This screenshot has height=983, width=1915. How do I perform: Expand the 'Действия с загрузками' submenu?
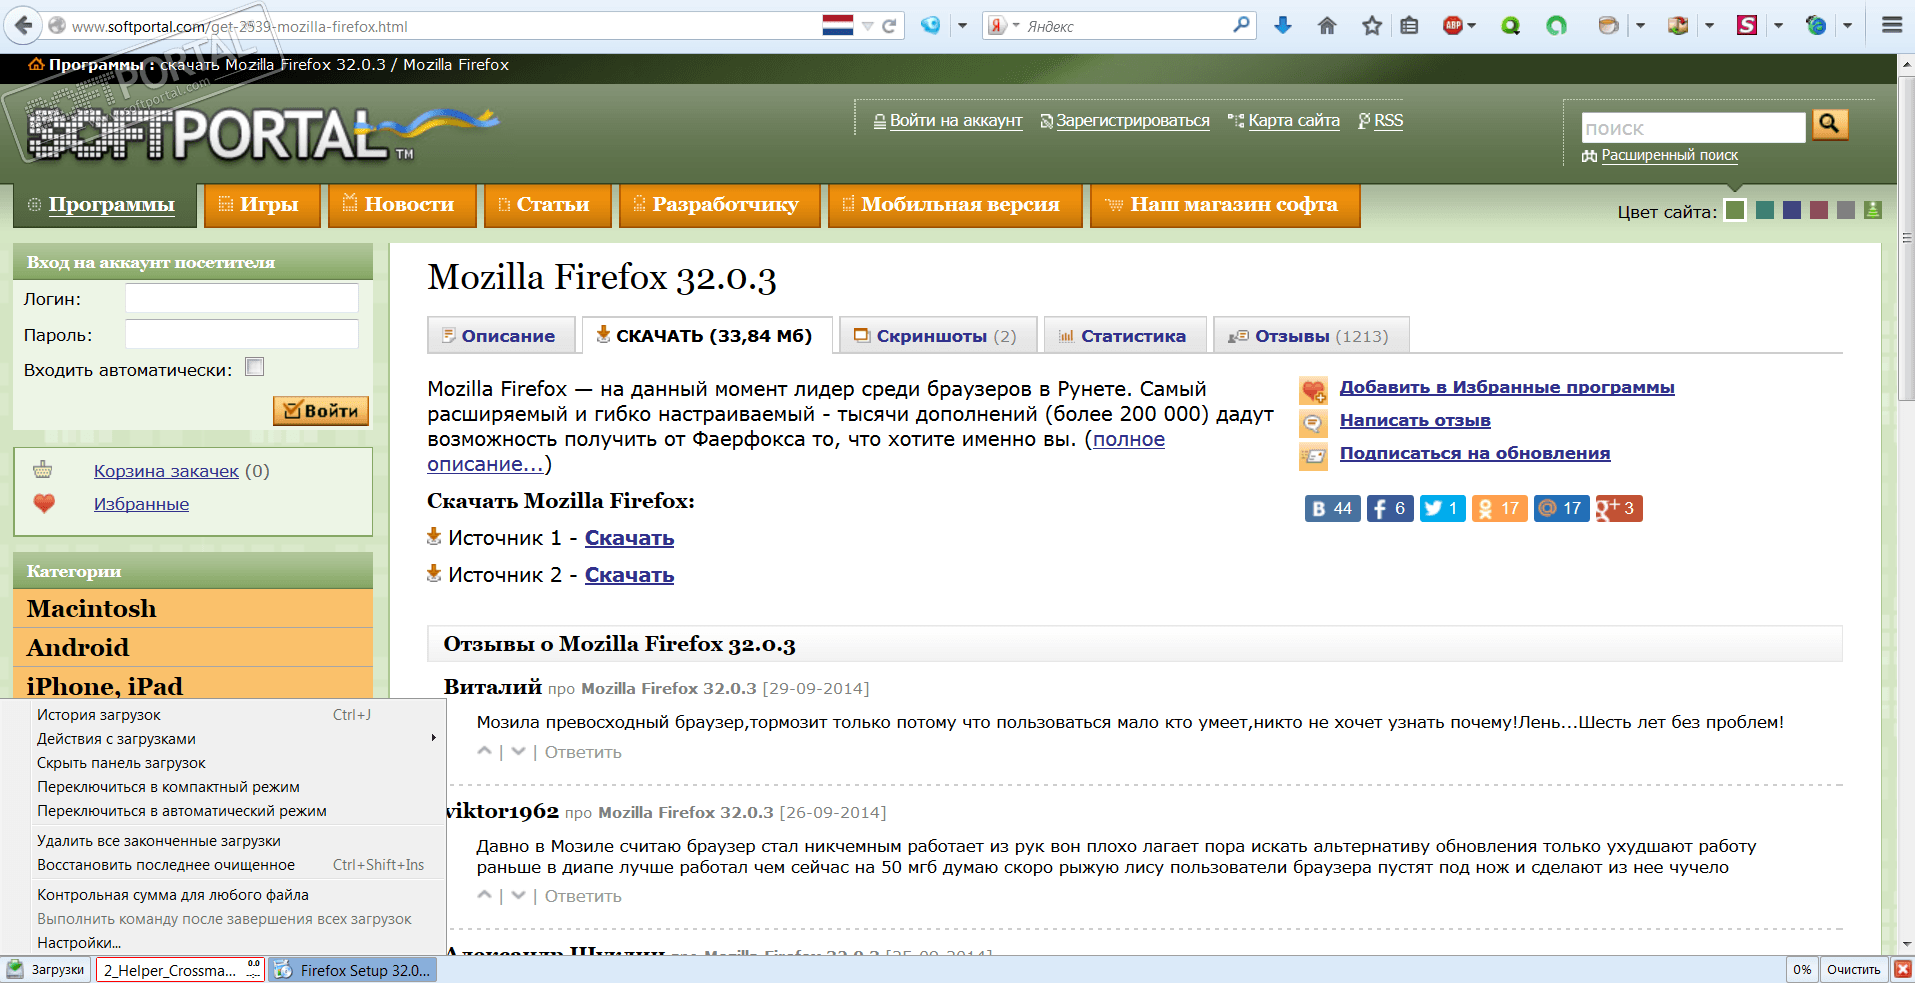tap(223, 738)
